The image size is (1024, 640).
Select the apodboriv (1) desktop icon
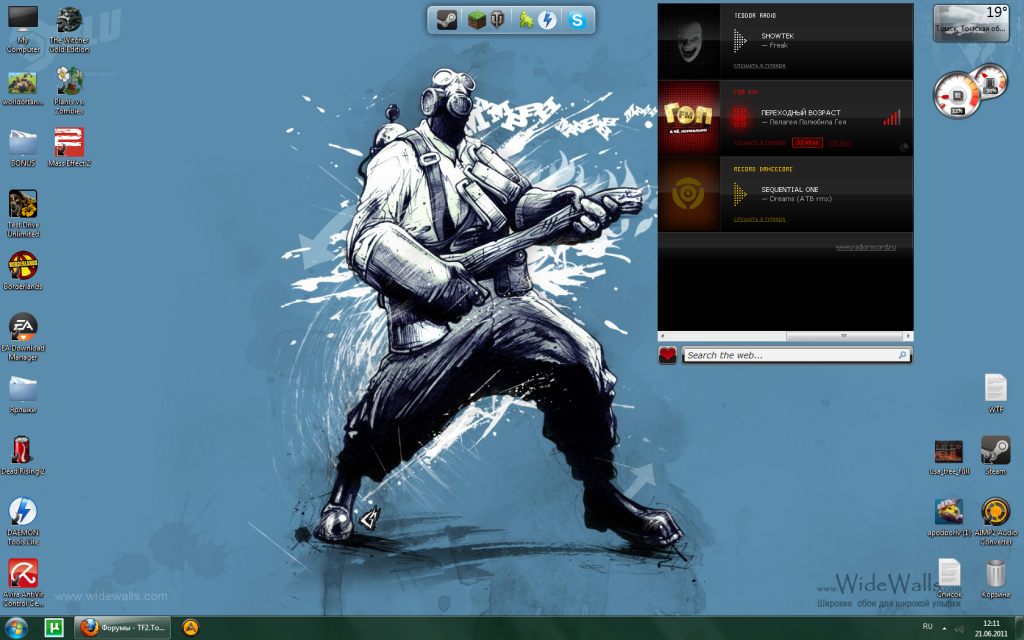point(949,518)
